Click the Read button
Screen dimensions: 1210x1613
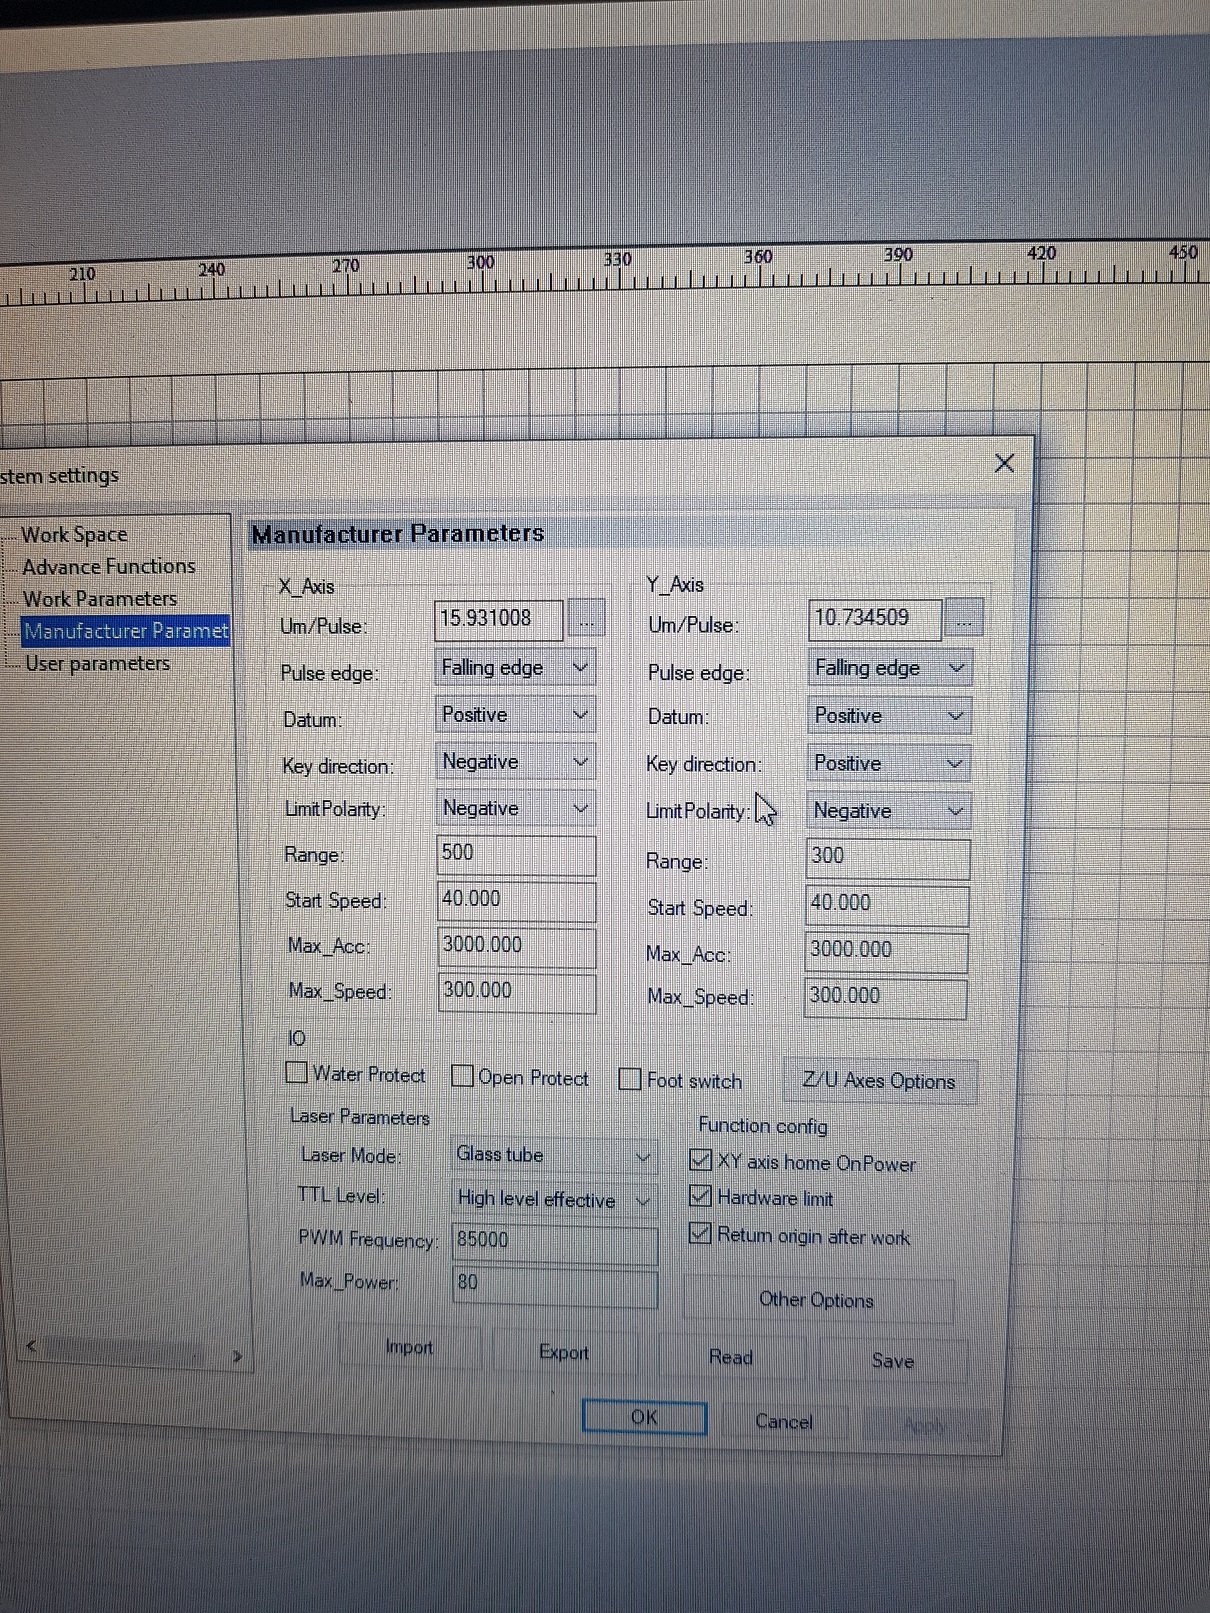730,1357
